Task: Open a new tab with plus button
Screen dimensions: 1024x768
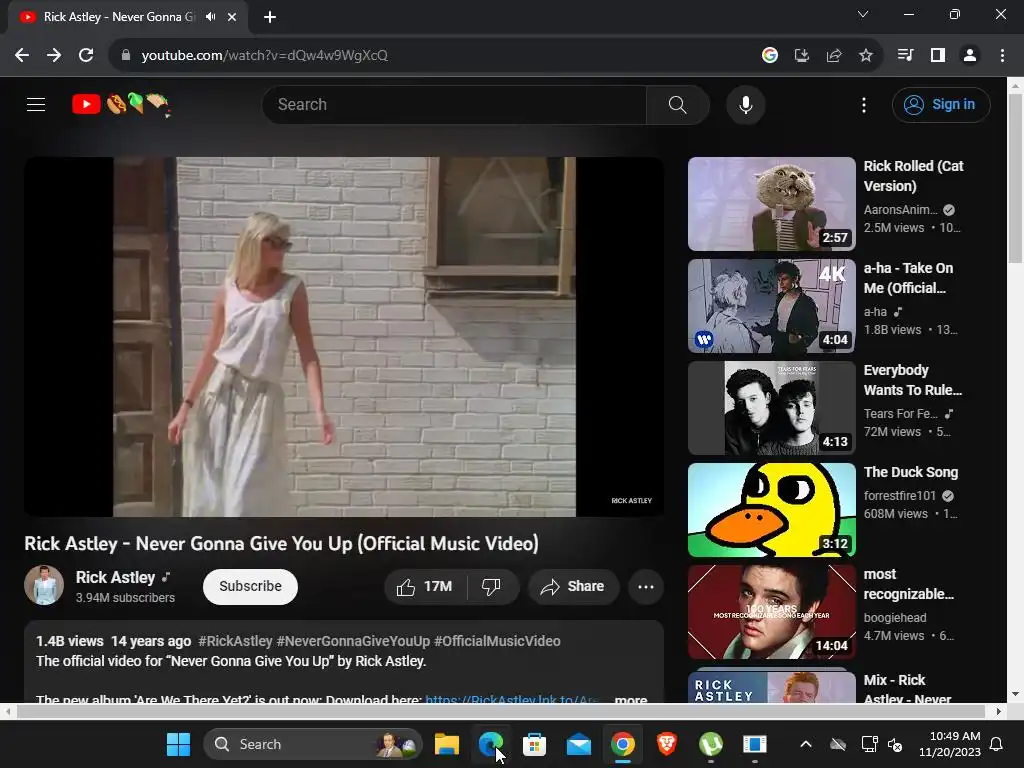Action: tap(270, 17)
